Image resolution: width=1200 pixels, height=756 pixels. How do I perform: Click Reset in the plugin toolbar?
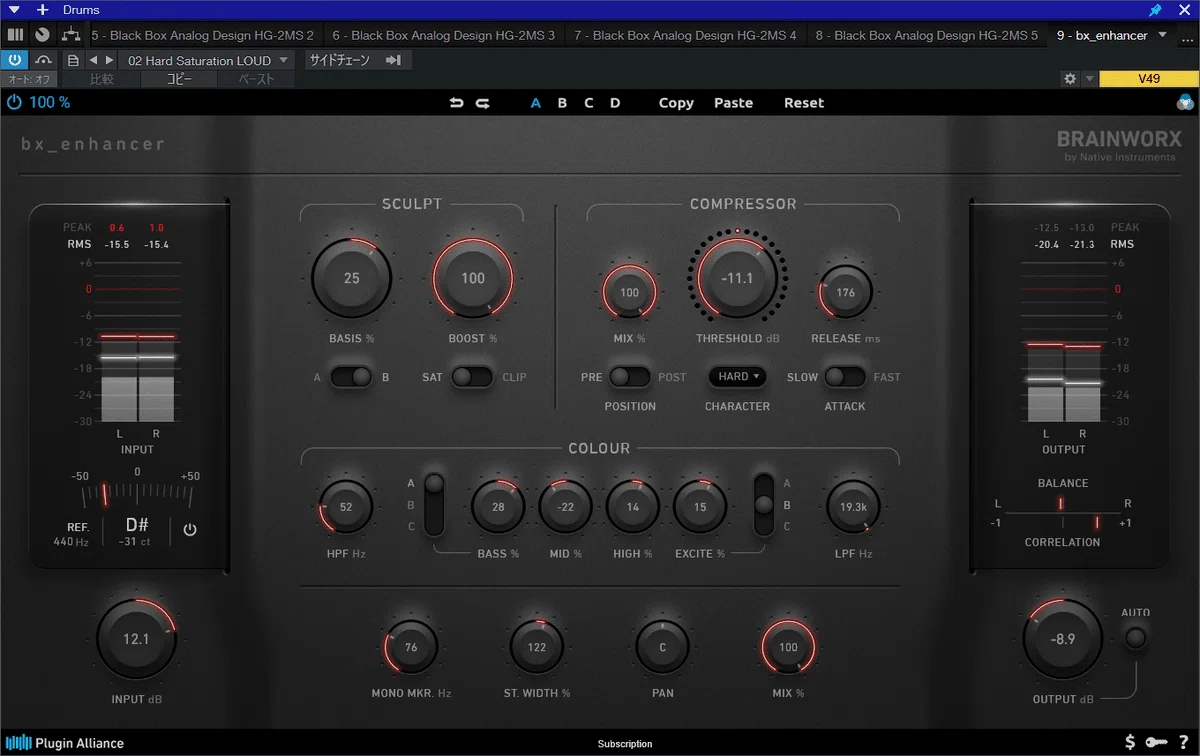(x=804, y=102)
